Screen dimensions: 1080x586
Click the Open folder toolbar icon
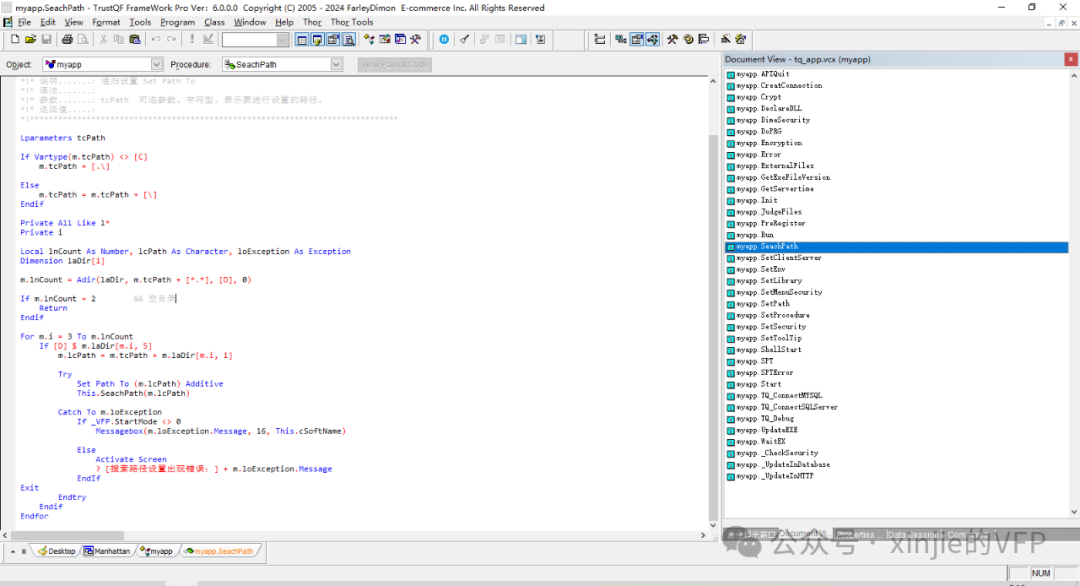click(30, 40)
